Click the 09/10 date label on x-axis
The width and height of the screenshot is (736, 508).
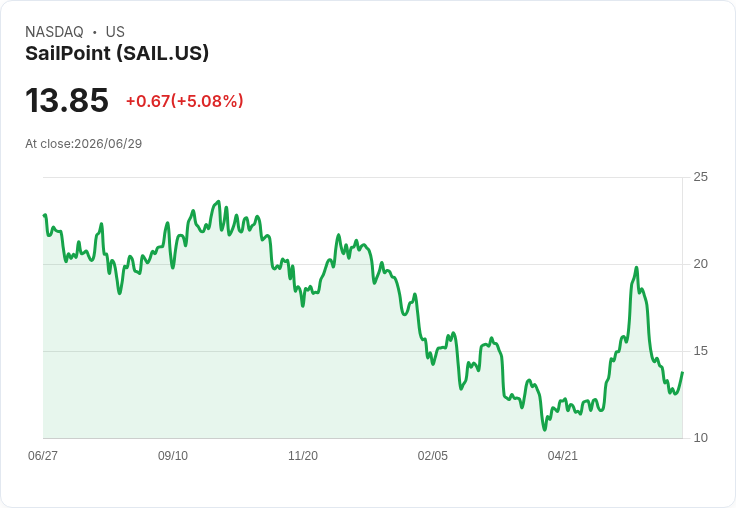click(x=173, y=455)
